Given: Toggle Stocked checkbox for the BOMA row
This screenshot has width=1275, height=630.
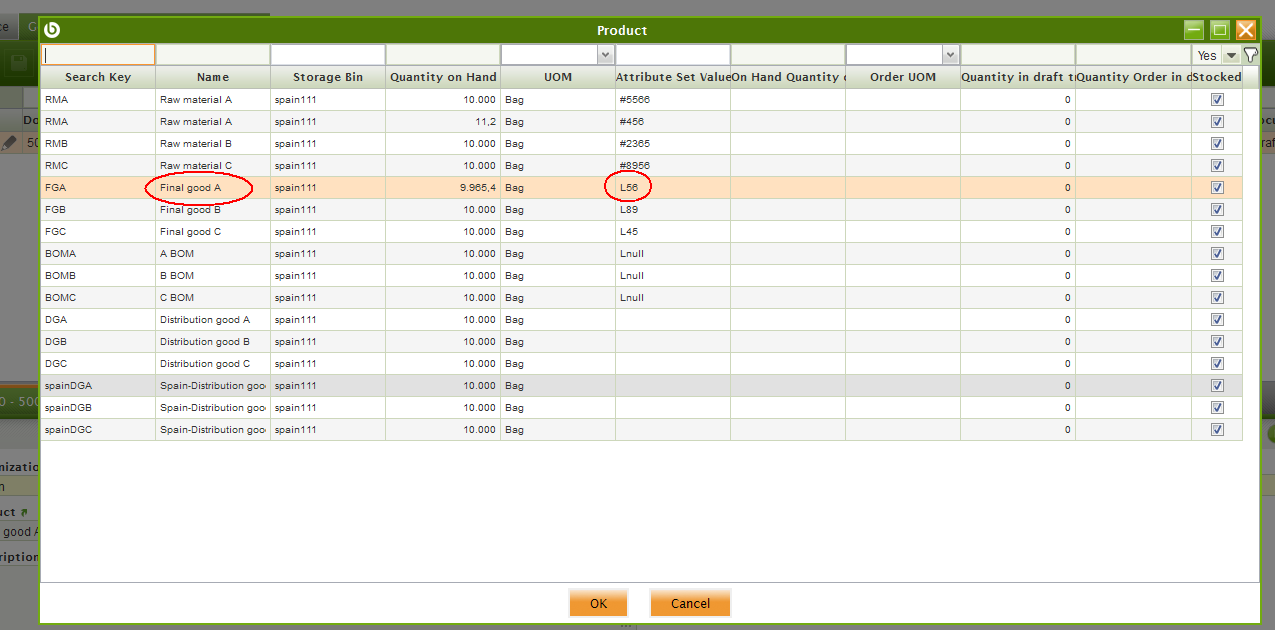Looking at the screenshot, I should (1217, 254).
